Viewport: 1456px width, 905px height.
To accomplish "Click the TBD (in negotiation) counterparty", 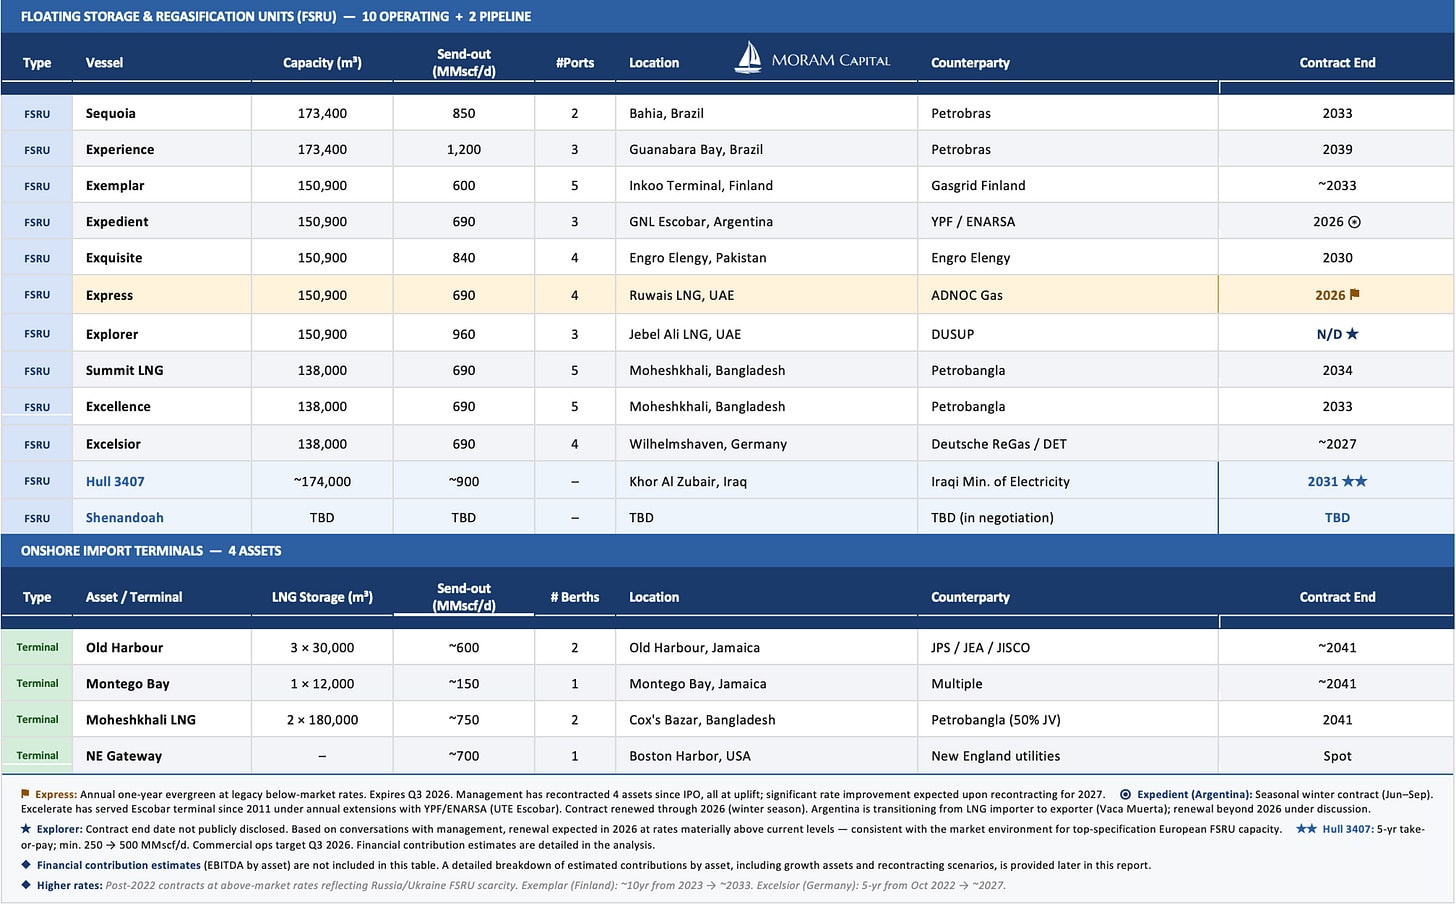I will (992, 517).
